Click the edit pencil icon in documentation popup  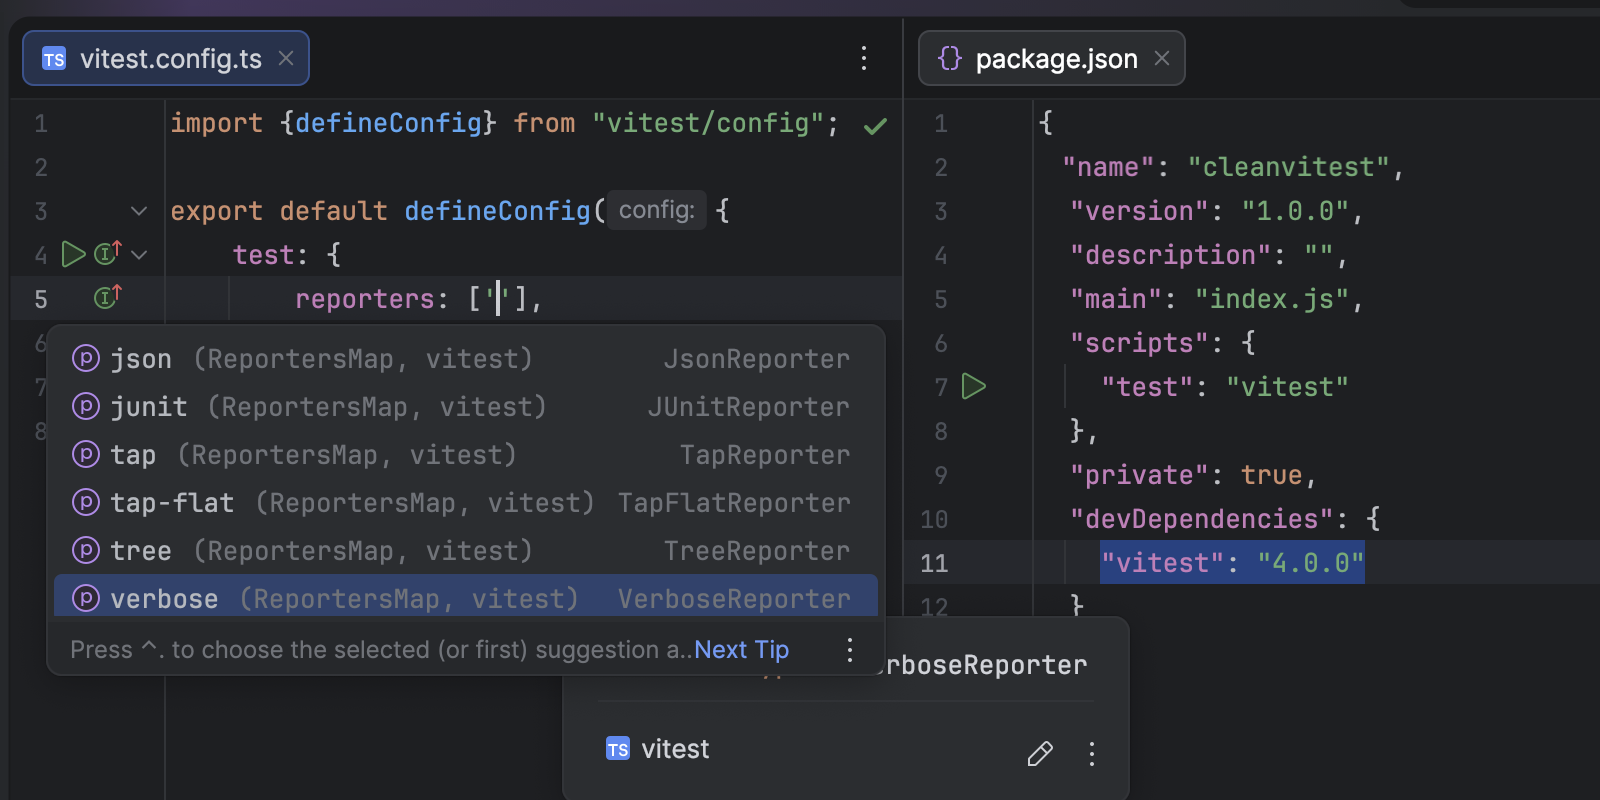point(1040,753)
